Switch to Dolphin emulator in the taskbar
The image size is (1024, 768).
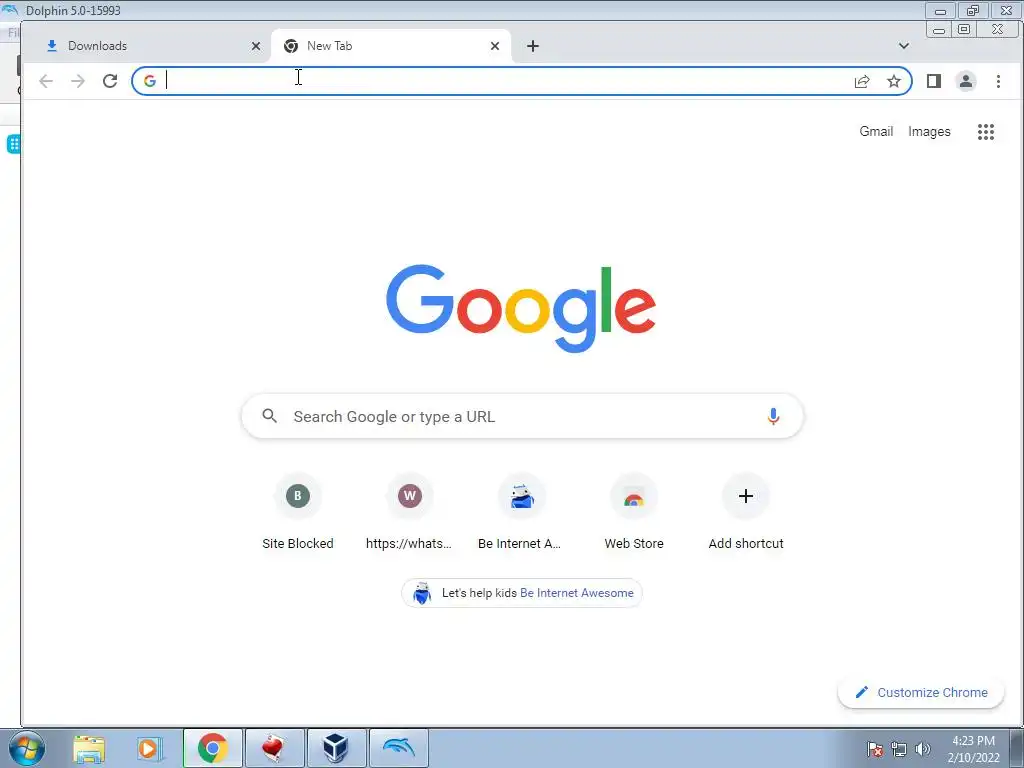(398, 748)
